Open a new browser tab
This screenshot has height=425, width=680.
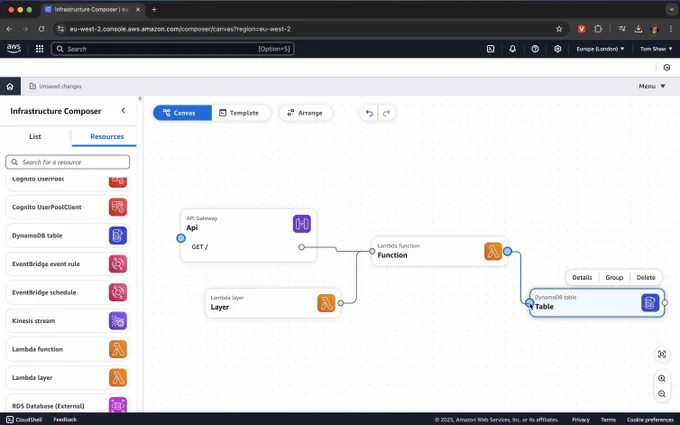point(154,10)
